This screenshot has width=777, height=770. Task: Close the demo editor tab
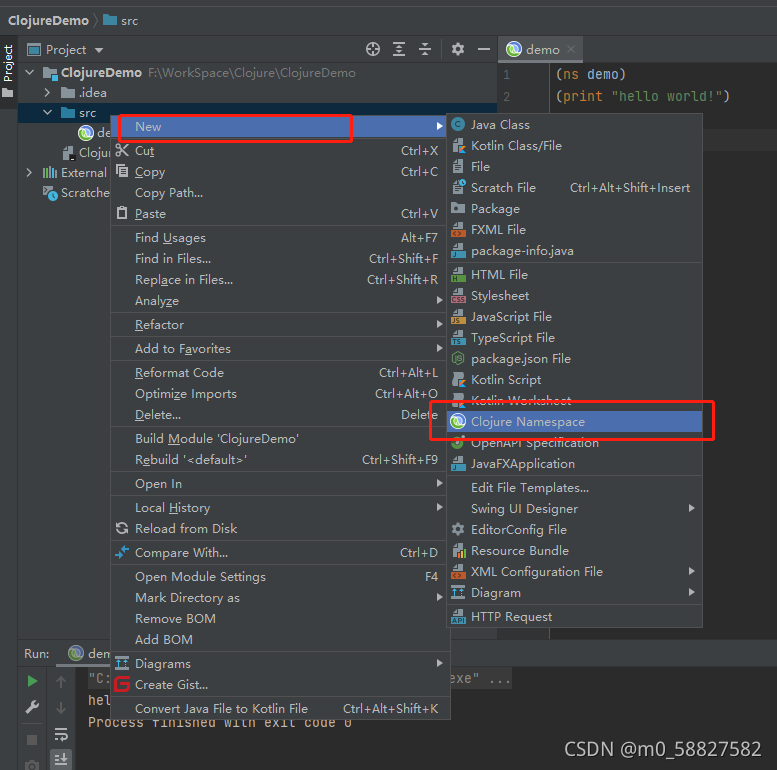coord(571,49)
